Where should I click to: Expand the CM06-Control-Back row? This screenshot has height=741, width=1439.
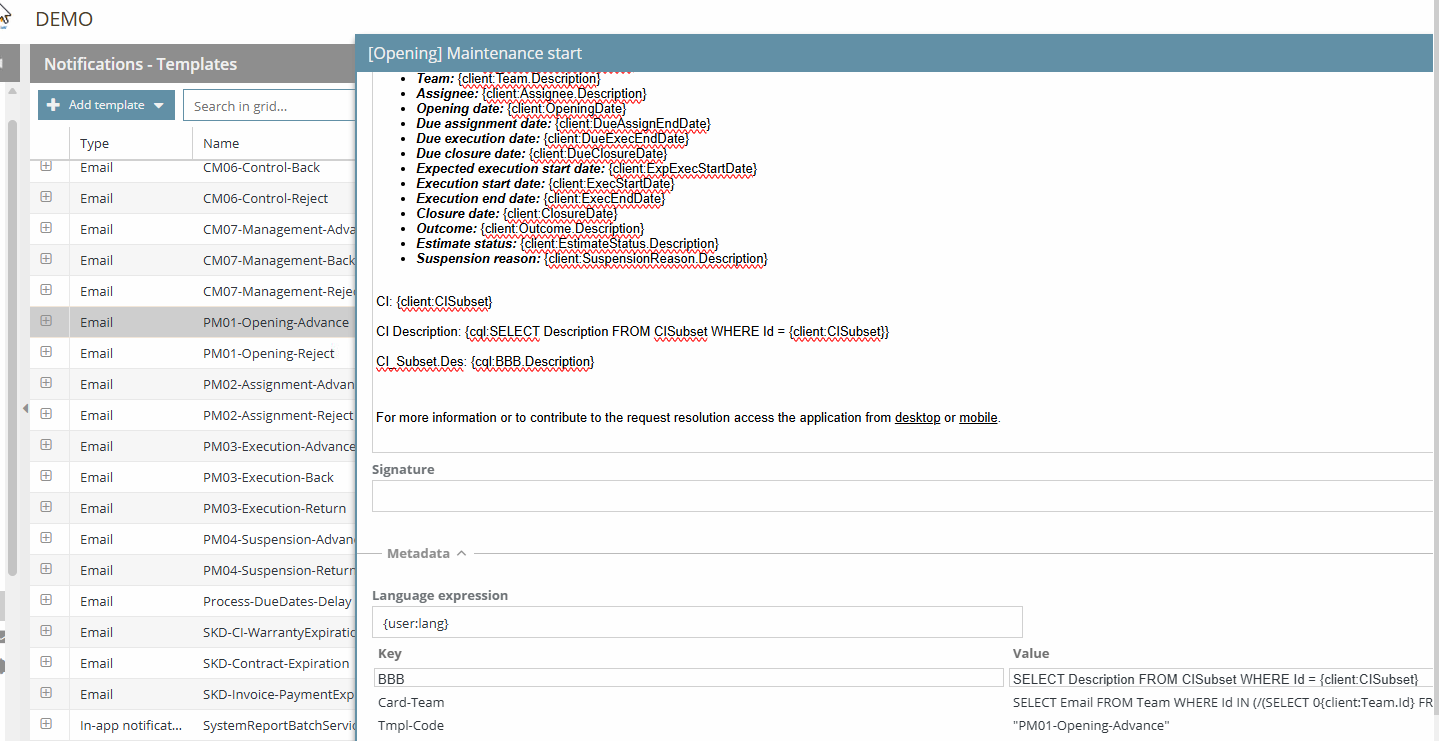click(x=46, y=167)
